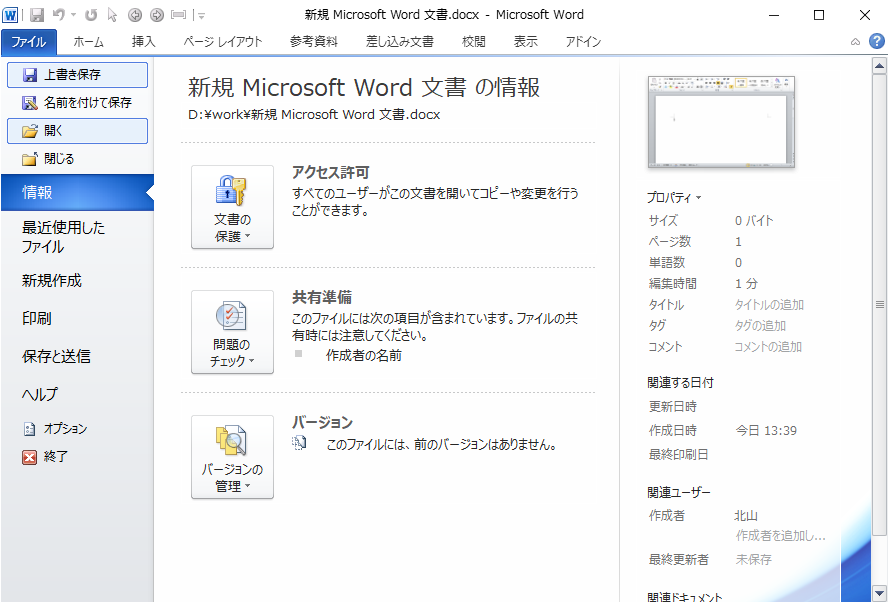Go to the 印刷 section
889x603 pixels.
[x=78, y=319]
